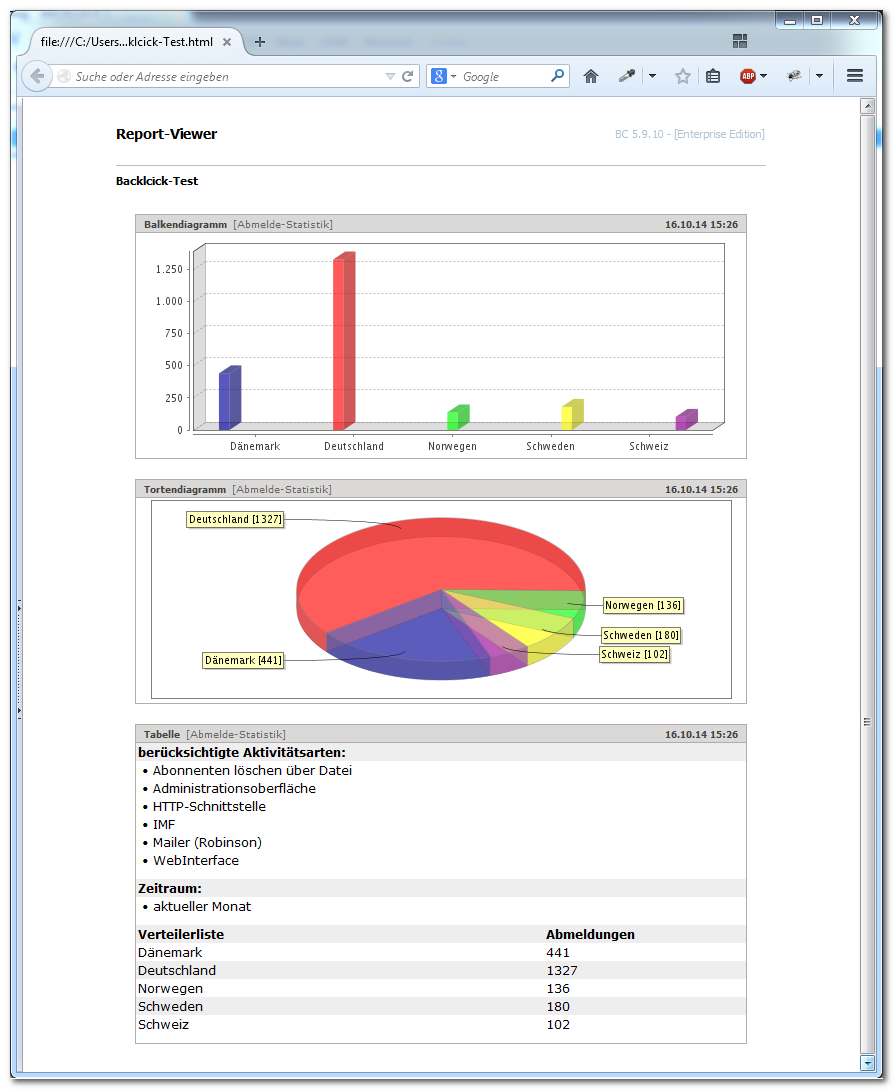Reload the page with the refresh icon

(x=407, y=76)
